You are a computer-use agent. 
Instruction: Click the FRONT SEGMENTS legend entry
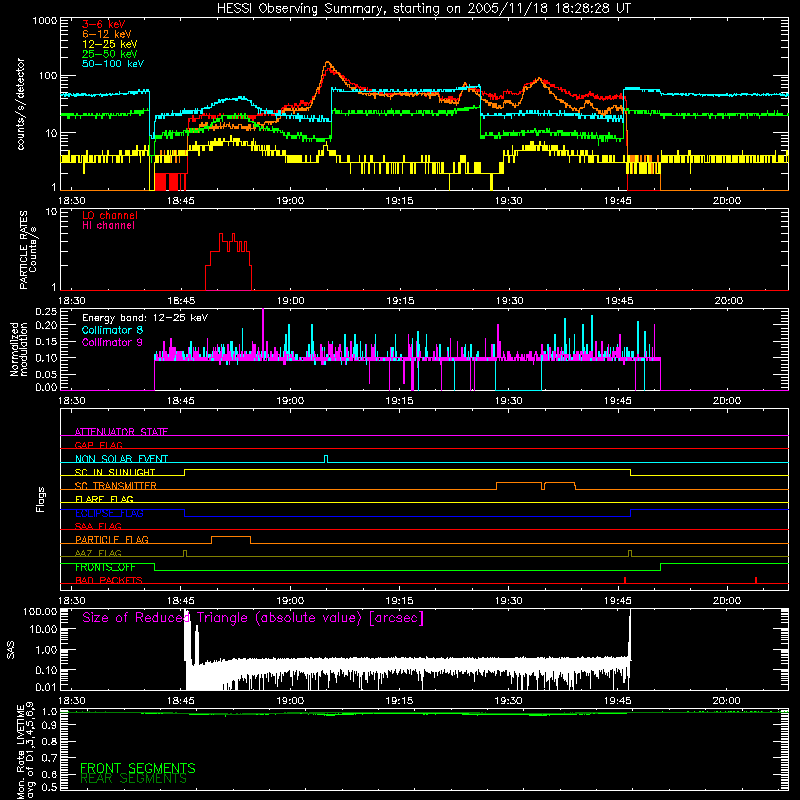[138, 768]
